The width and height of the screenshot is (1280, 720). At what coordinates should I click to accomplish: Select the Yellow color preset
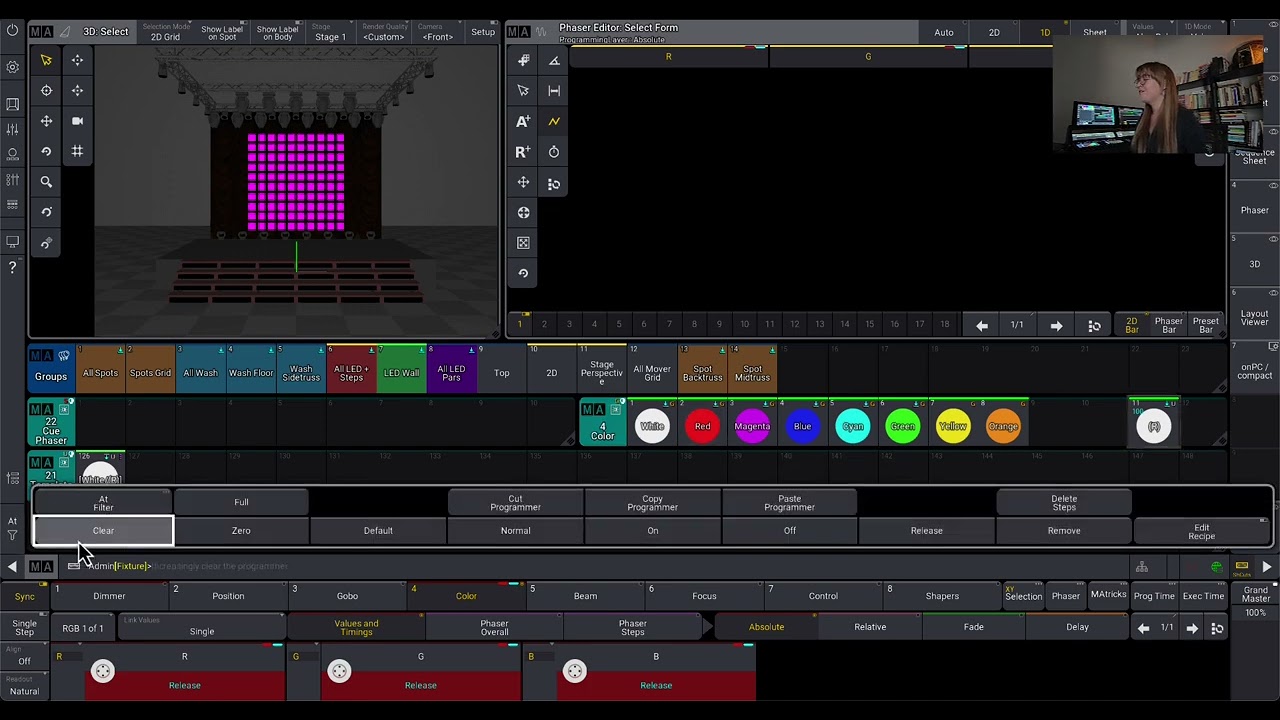click(x=952, y=426)
